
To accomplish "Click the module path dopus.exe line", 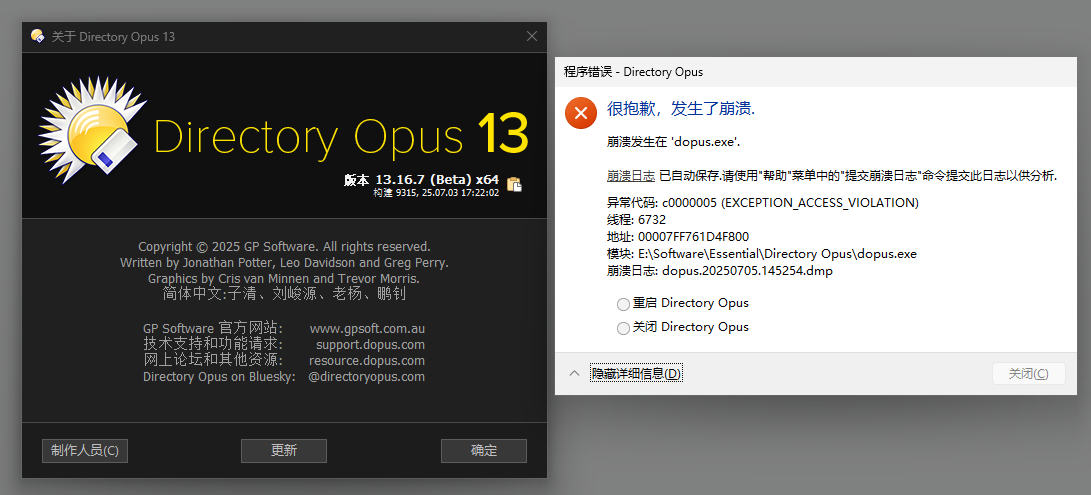I will [x=762, y=254].
